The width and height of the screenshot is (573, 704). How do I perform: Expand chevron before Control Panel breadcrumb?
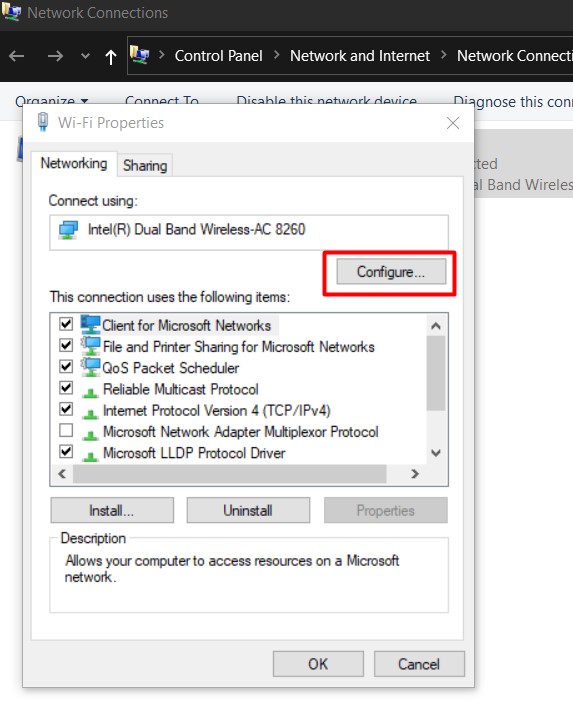pos(162,55)
